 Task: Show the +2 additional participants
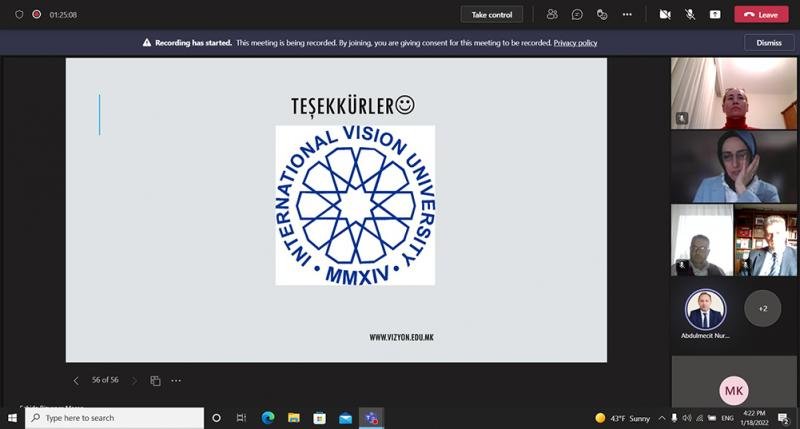coord(762,309)
